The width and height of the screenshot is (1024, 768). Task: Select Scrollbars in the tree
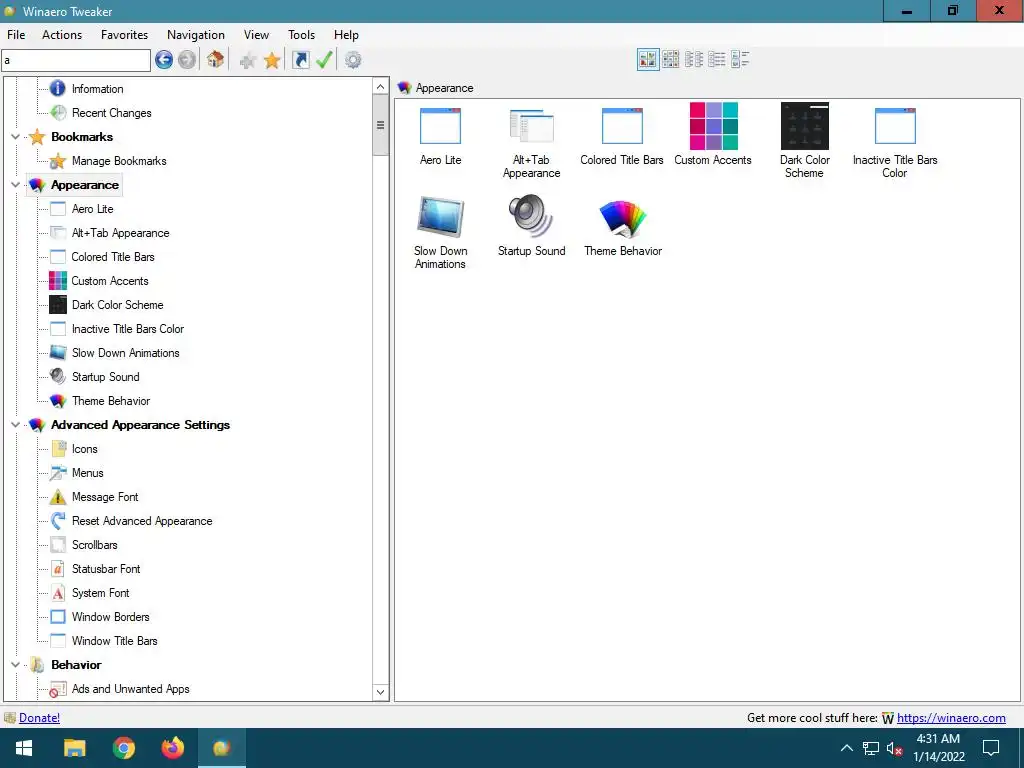point(95,545)
